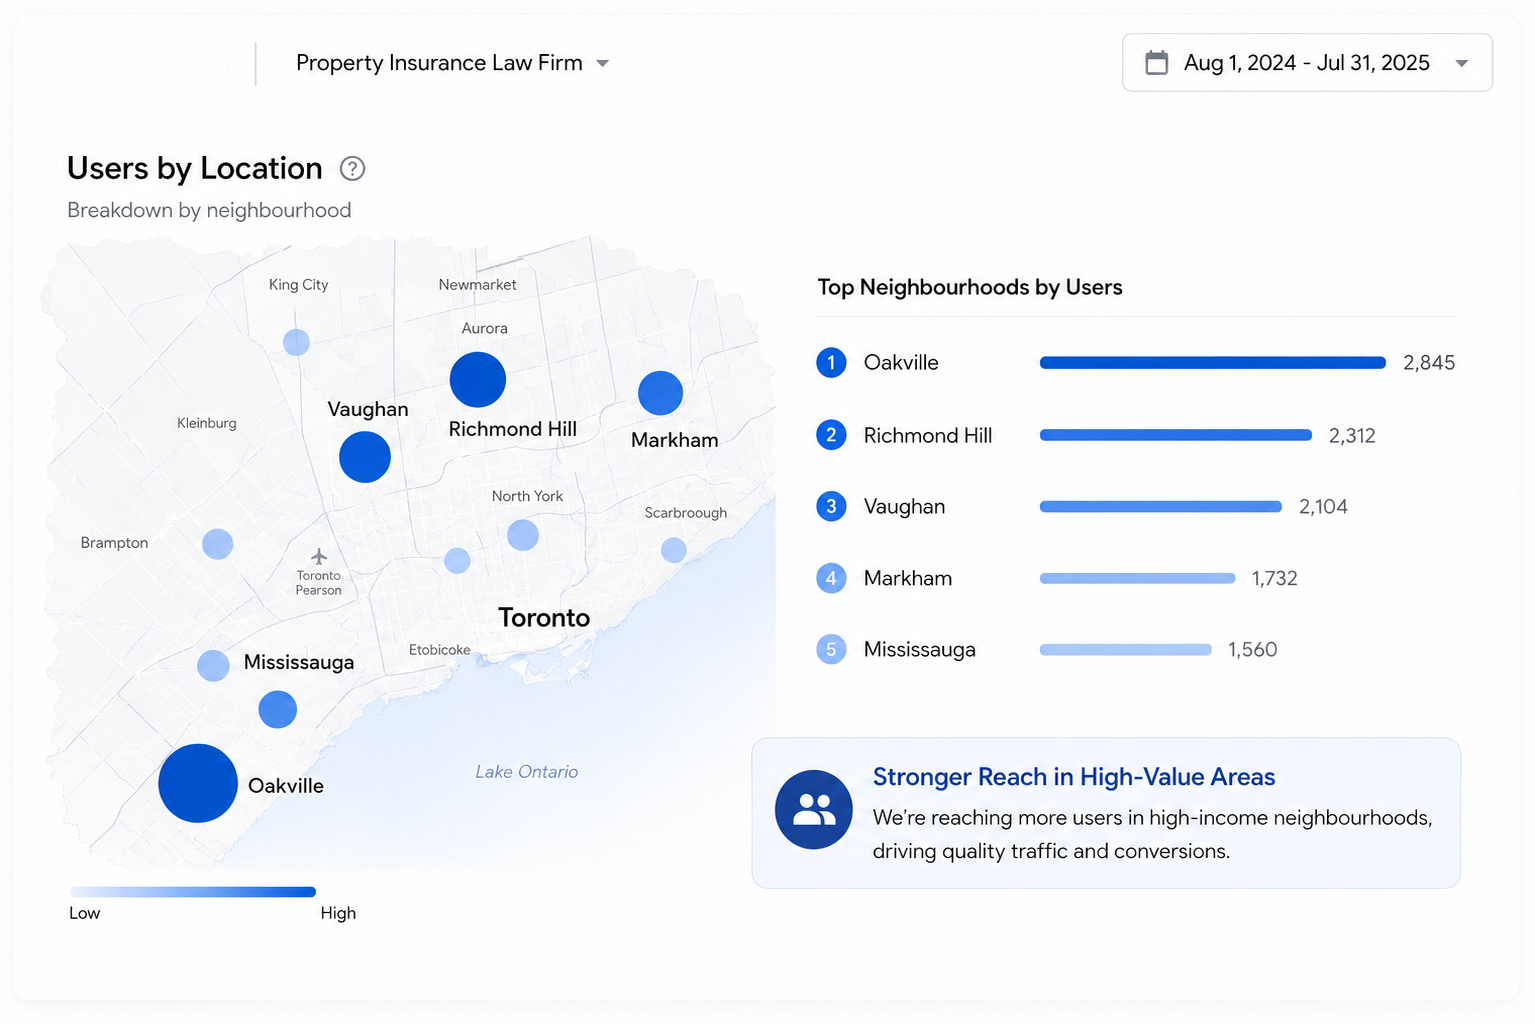Click the users group icon in insight card
Image resolution: width=1535 pixels, height=1024 pixels.
click(x=814, y=810)
